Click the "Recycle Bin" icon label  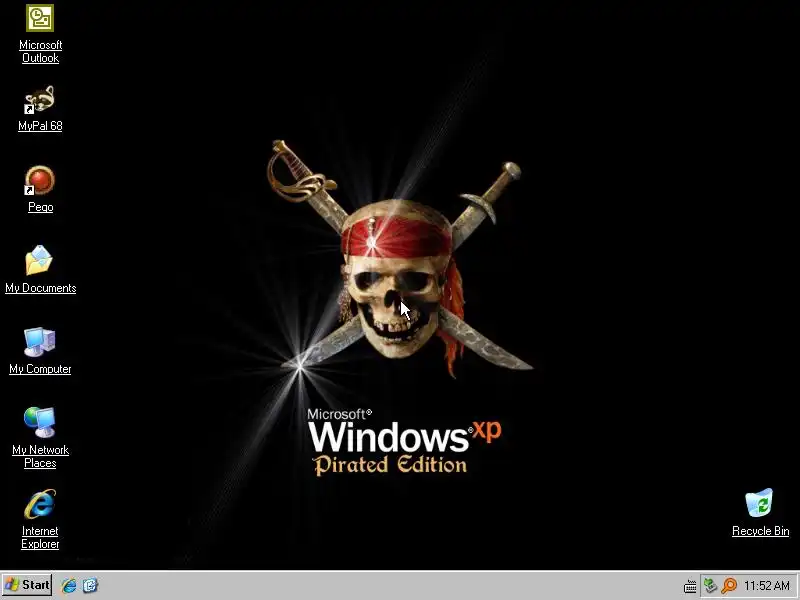760,531
